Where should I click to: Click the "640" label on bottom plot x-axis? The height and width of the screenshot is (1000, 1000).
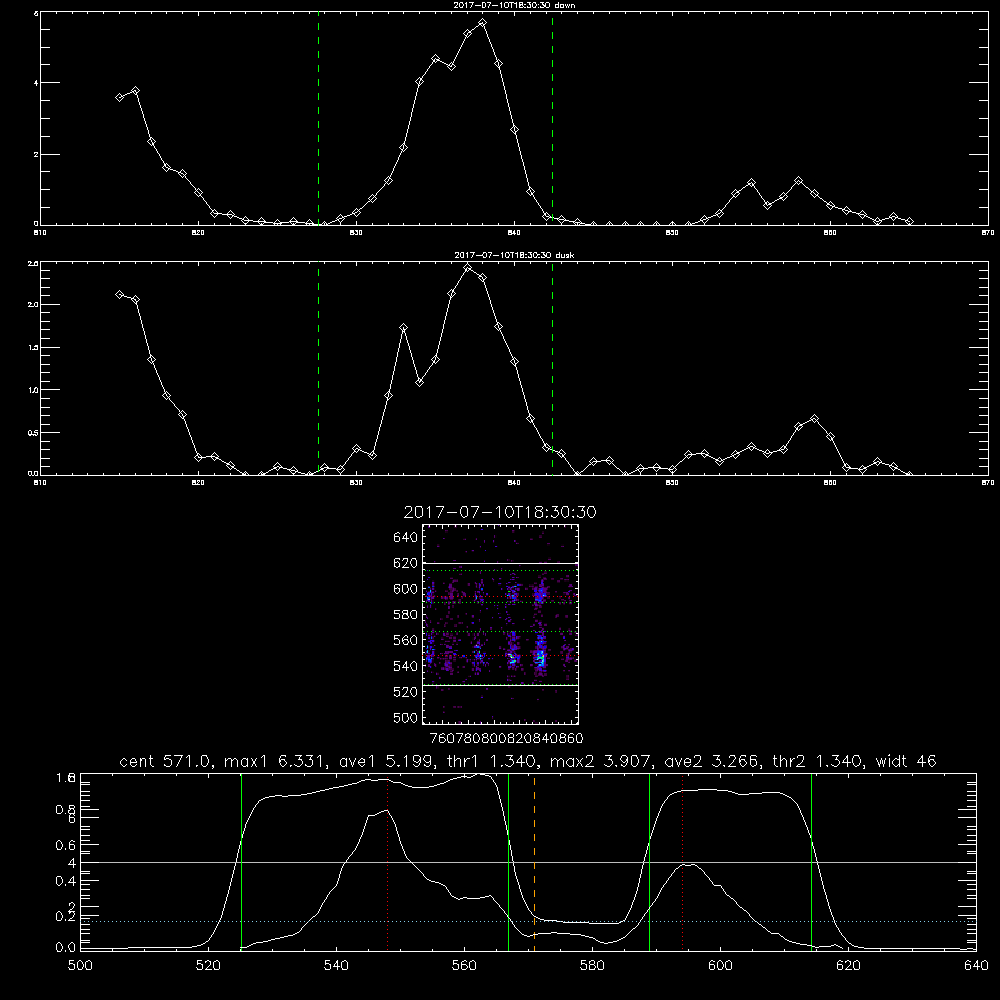point(976,966)
